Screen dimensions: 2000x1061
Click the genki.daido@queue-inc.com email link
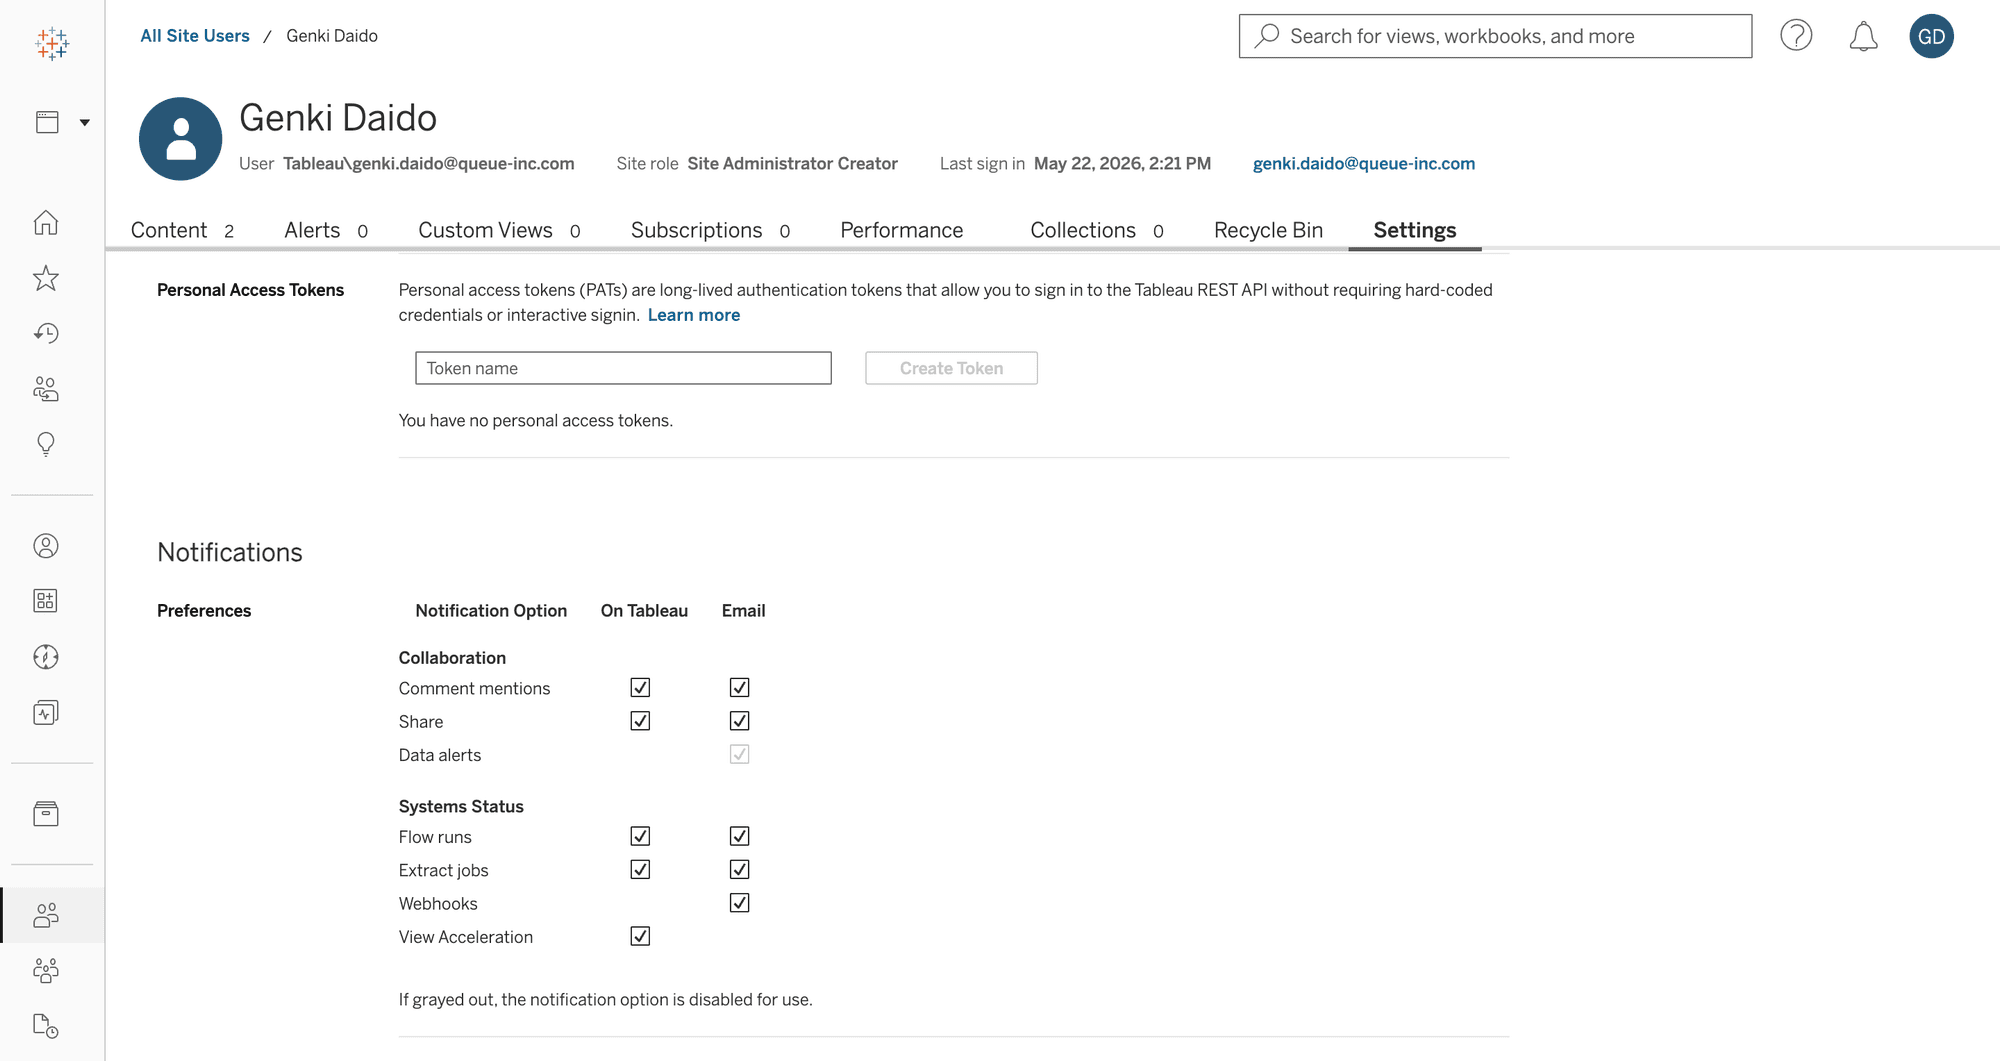[x=1363, y=163]
